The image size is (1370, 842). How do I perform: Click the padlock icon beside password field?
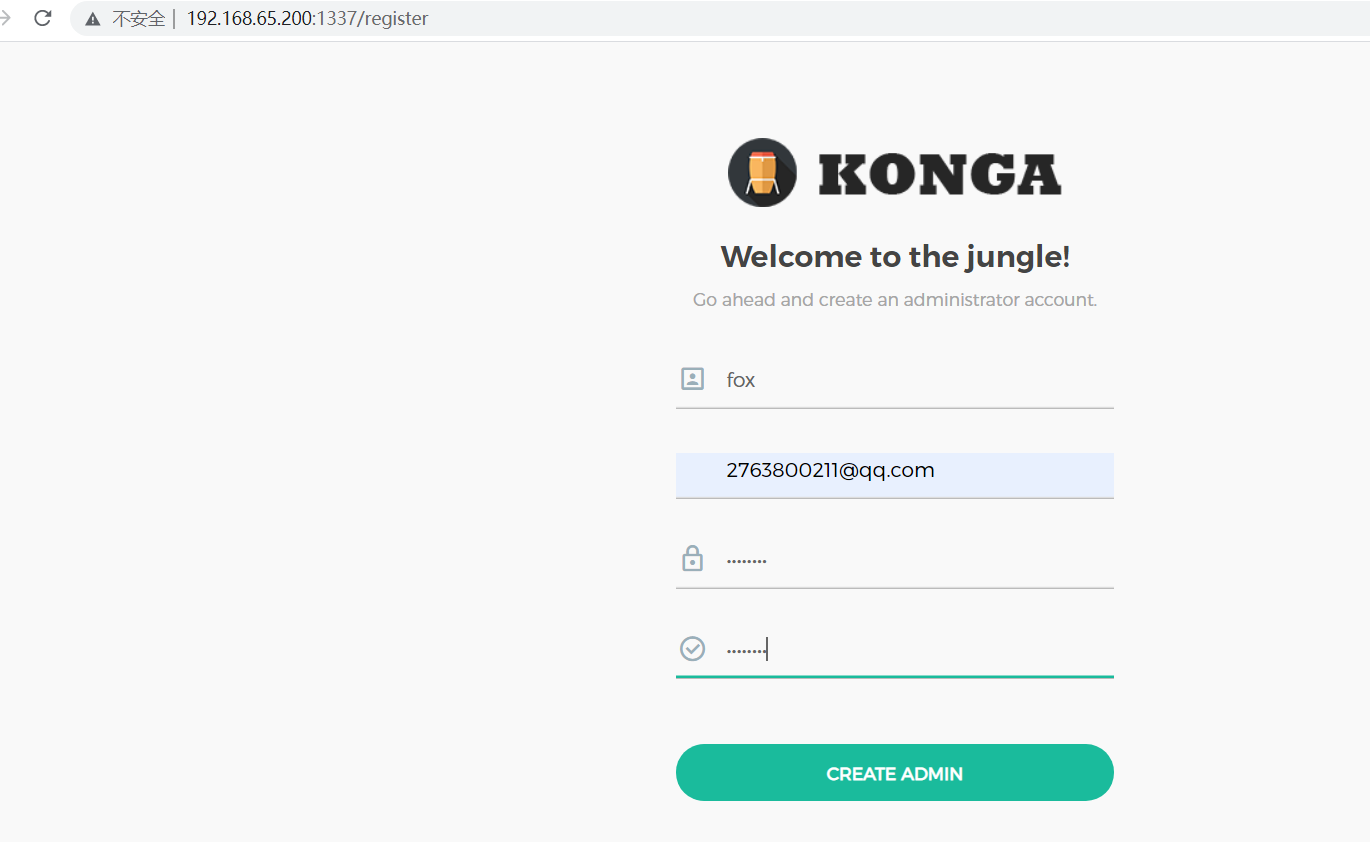click(x=692, y=558)
